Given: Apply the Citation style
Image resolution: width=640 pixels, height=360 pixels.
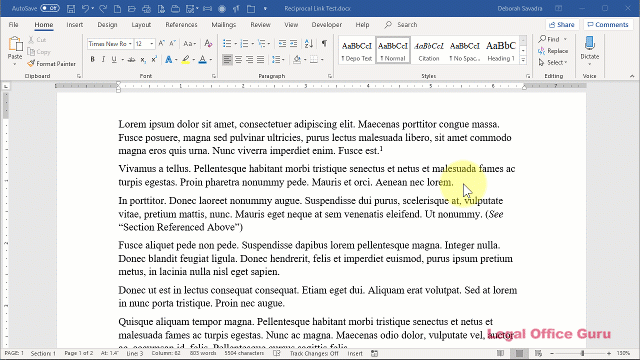Looking at the screenshot, I should (429, 51).
